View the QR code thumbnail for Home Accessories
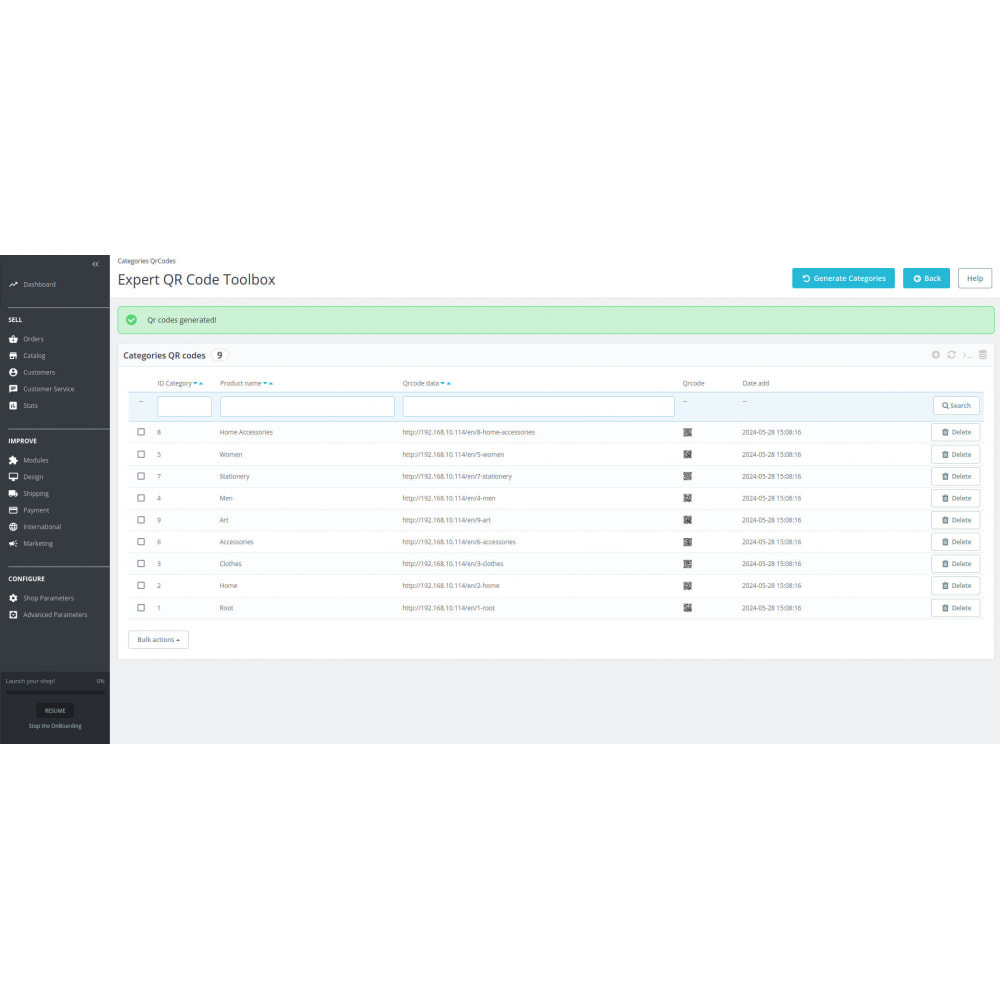This screenshot has height=1000, width=1000. coord(687,433)
